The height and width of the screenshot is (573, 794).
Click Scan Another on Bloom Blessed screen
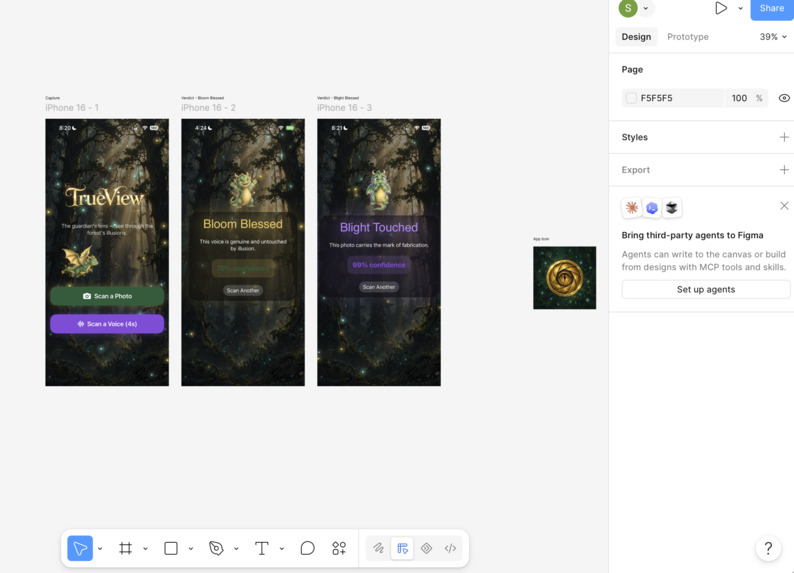click(243, 290)
